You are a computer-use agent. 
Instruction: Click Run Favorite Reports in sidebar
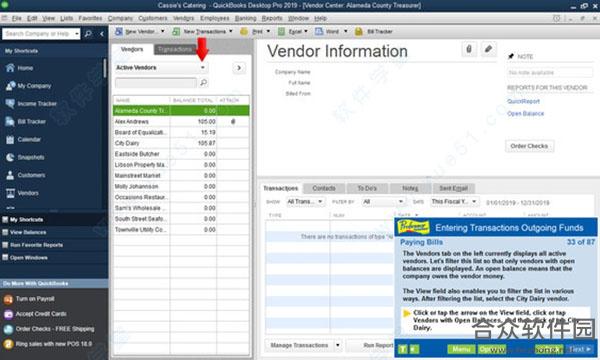coord(36,245)
